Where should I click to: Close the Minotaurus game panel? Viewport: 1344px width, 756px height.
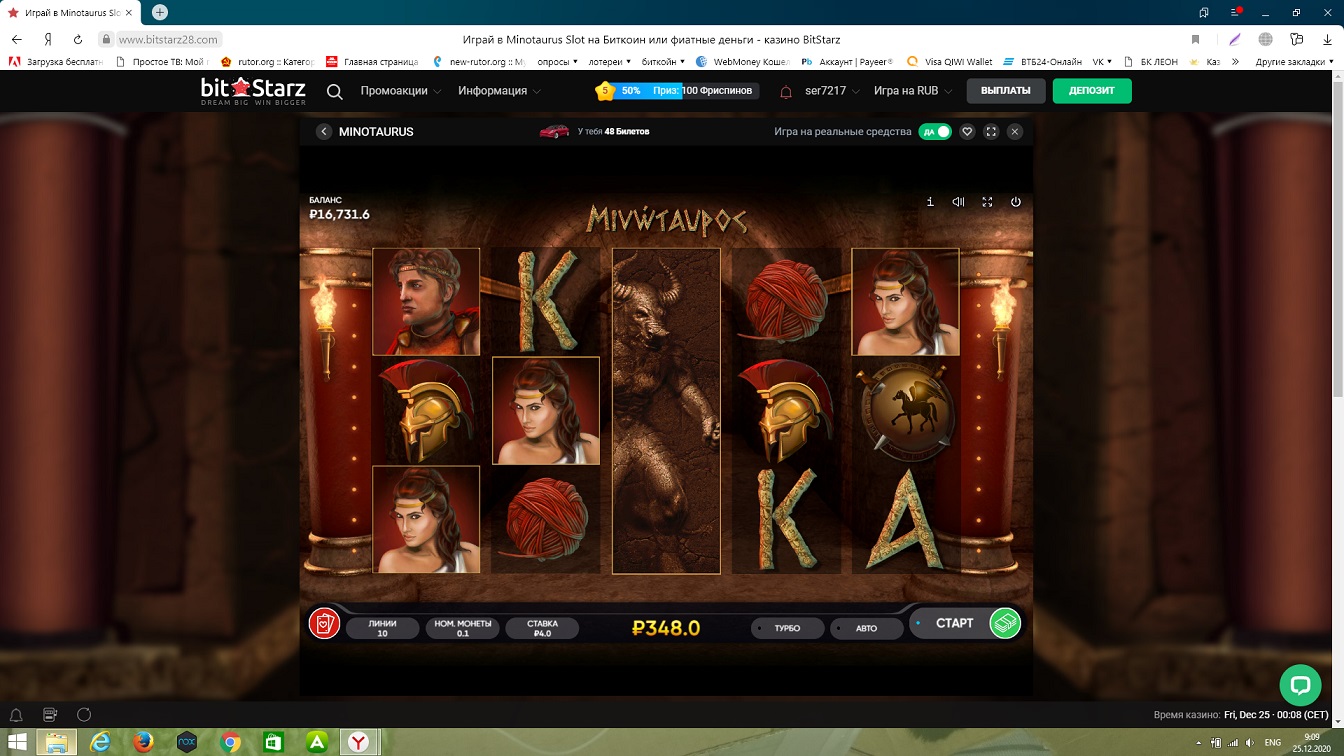pos(1015,132)
